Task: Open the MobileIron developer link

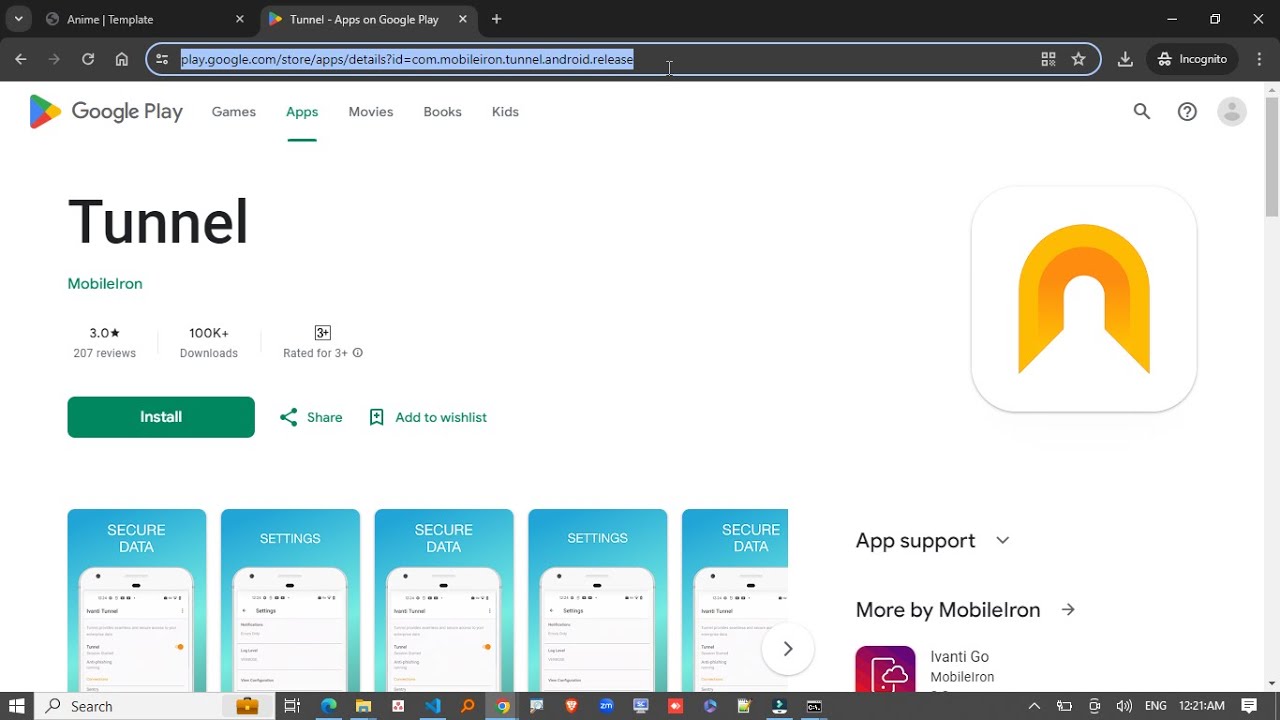Action: (105, 284)
